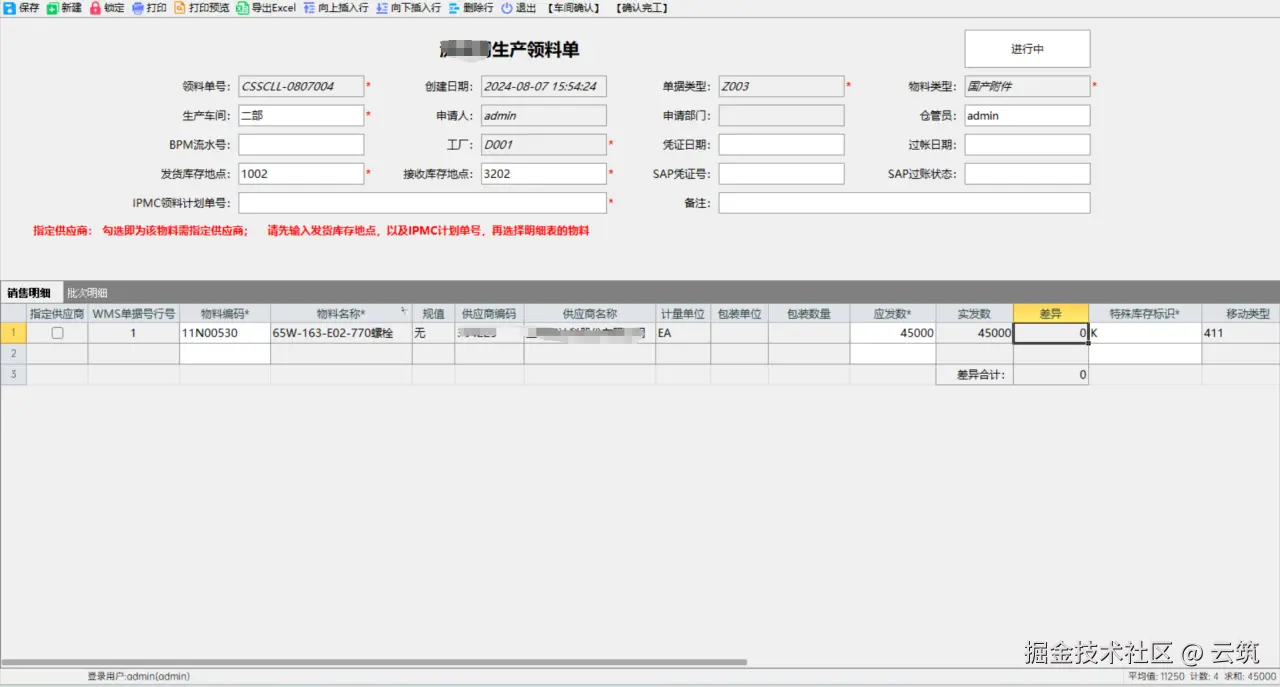The image size is (1280, 687).
Task: Click 平均值: 11250 in status bar
Action: 1157,676
